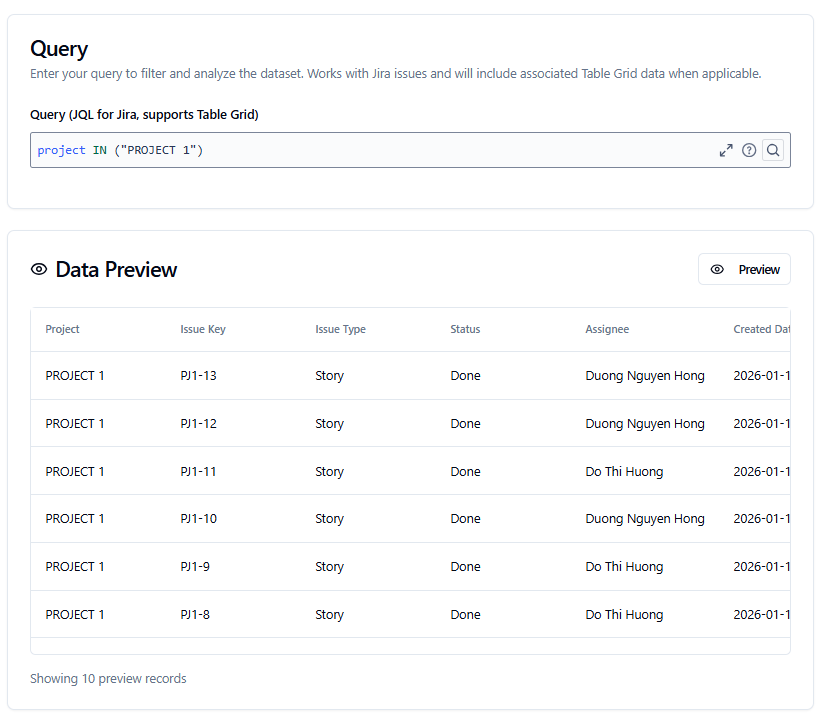
Task: Click the Issue Type column header
Action: [340, 329]
